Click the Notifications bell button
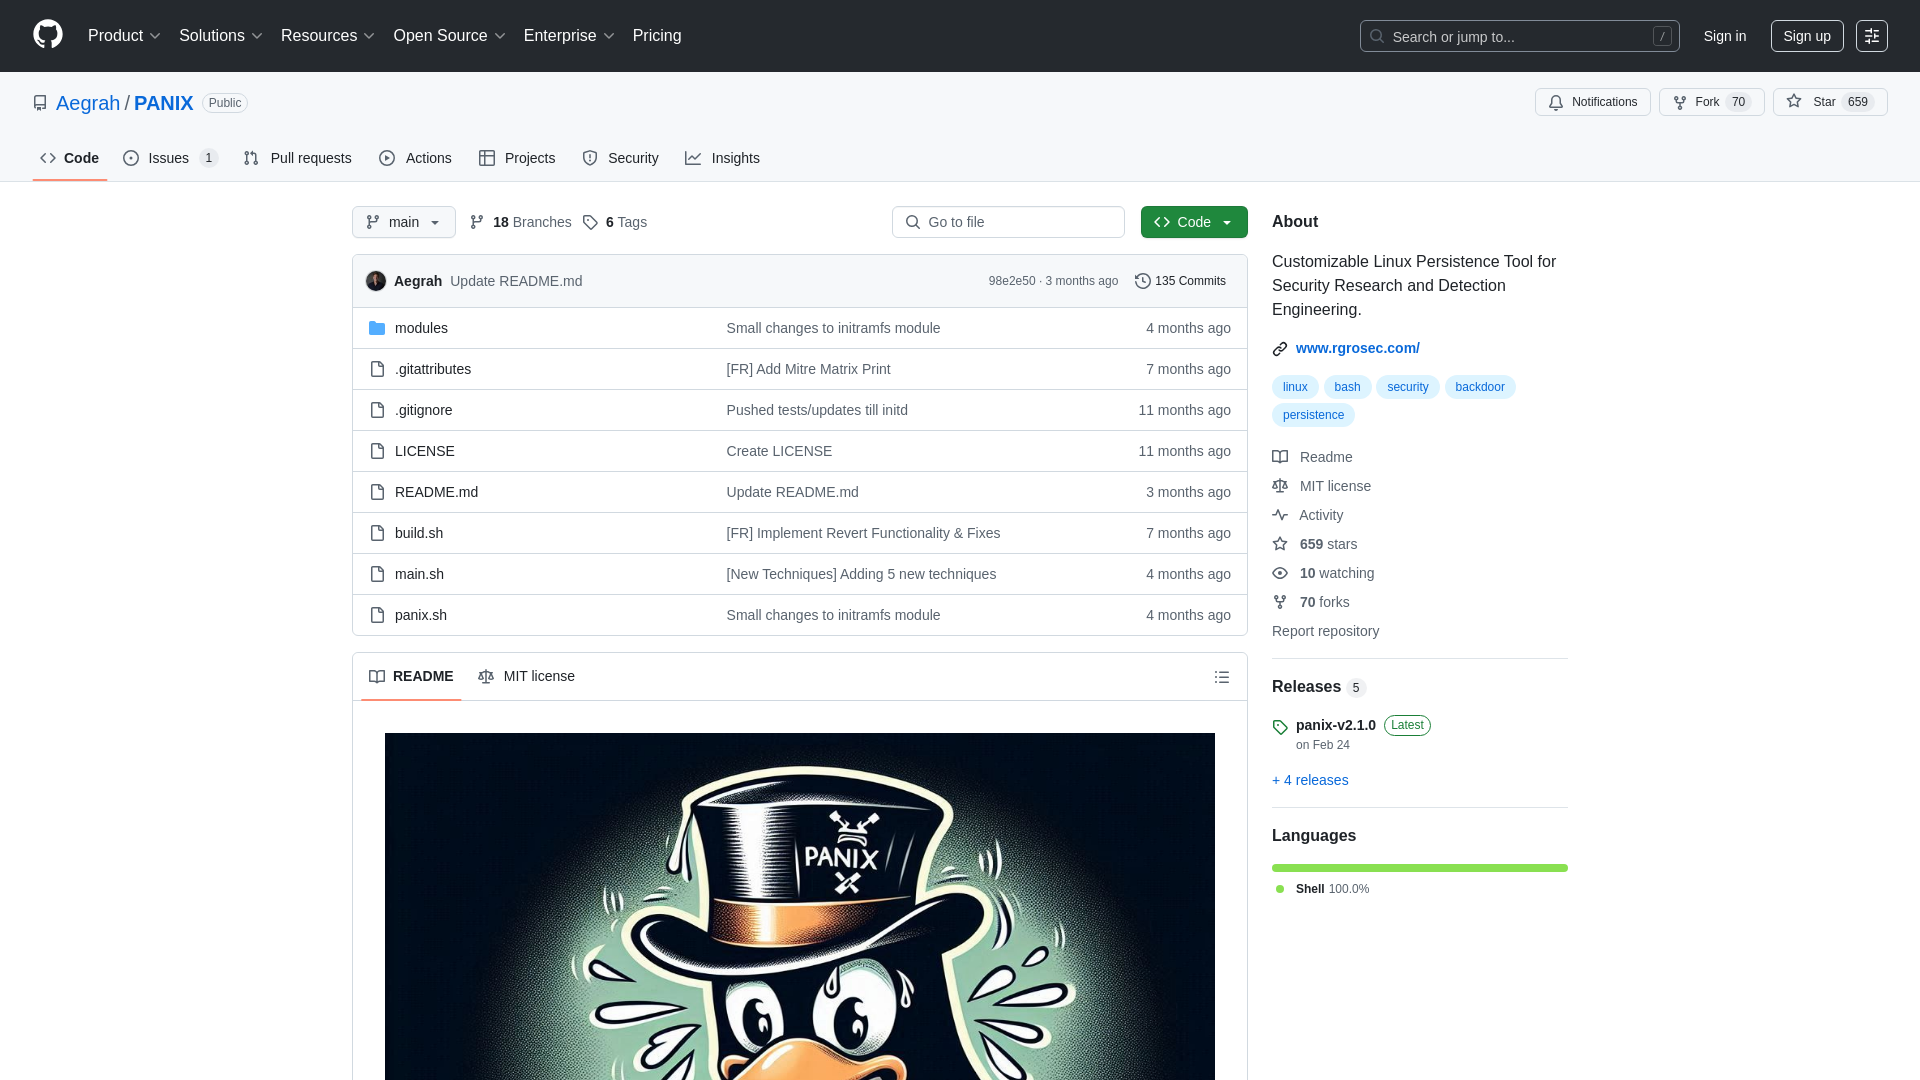Viewport: 1920px width, 1080px height. pos(1592,102)
